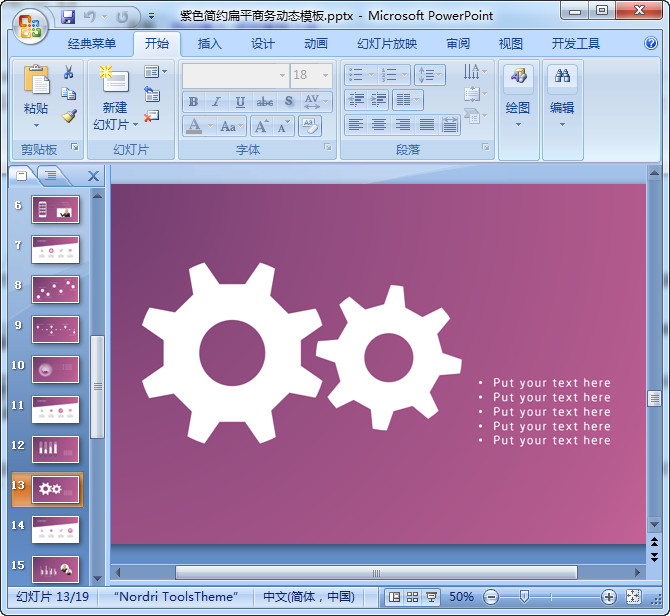Toggle italic formatting

(x=216, y=102)
